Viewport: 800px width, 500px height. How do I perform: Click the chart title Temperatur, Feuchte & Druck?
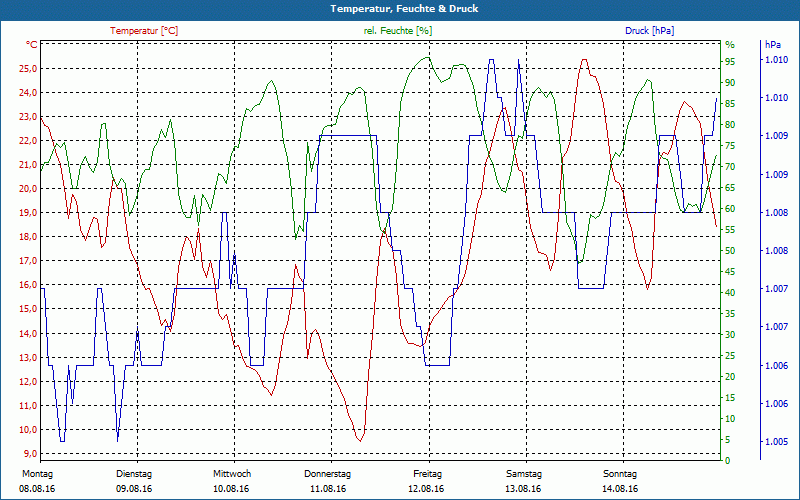(x=404, y=9)
